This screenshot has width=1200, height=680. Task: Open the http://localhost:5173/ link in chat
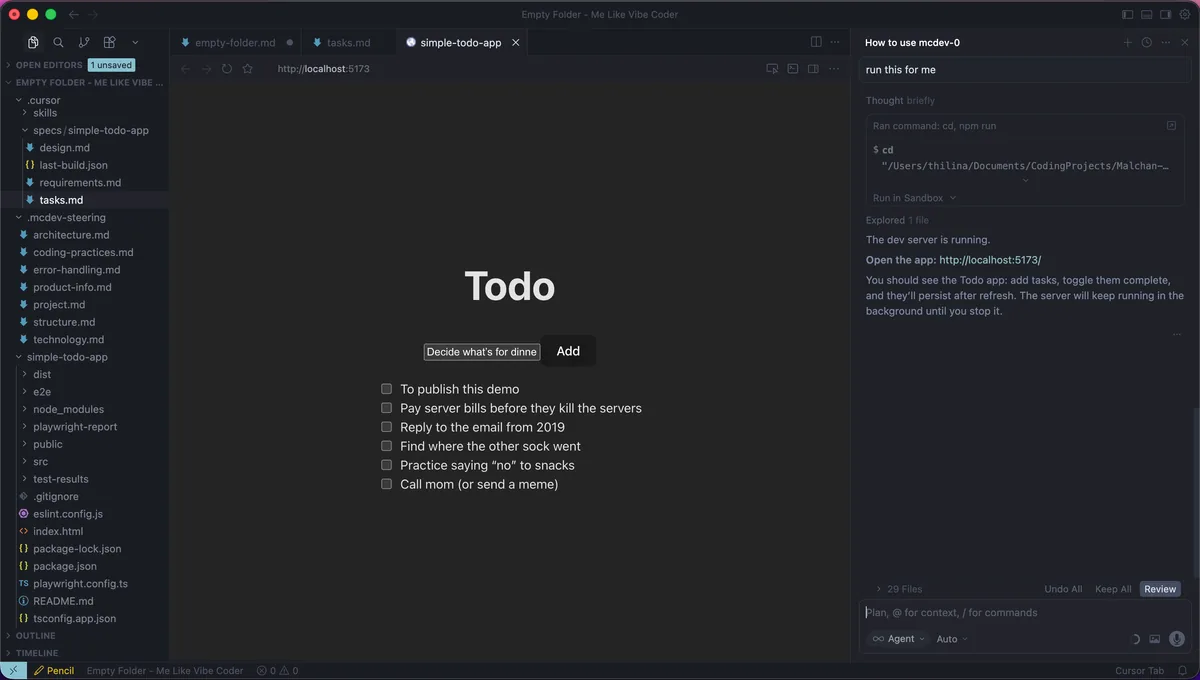(x=990, y=260)
